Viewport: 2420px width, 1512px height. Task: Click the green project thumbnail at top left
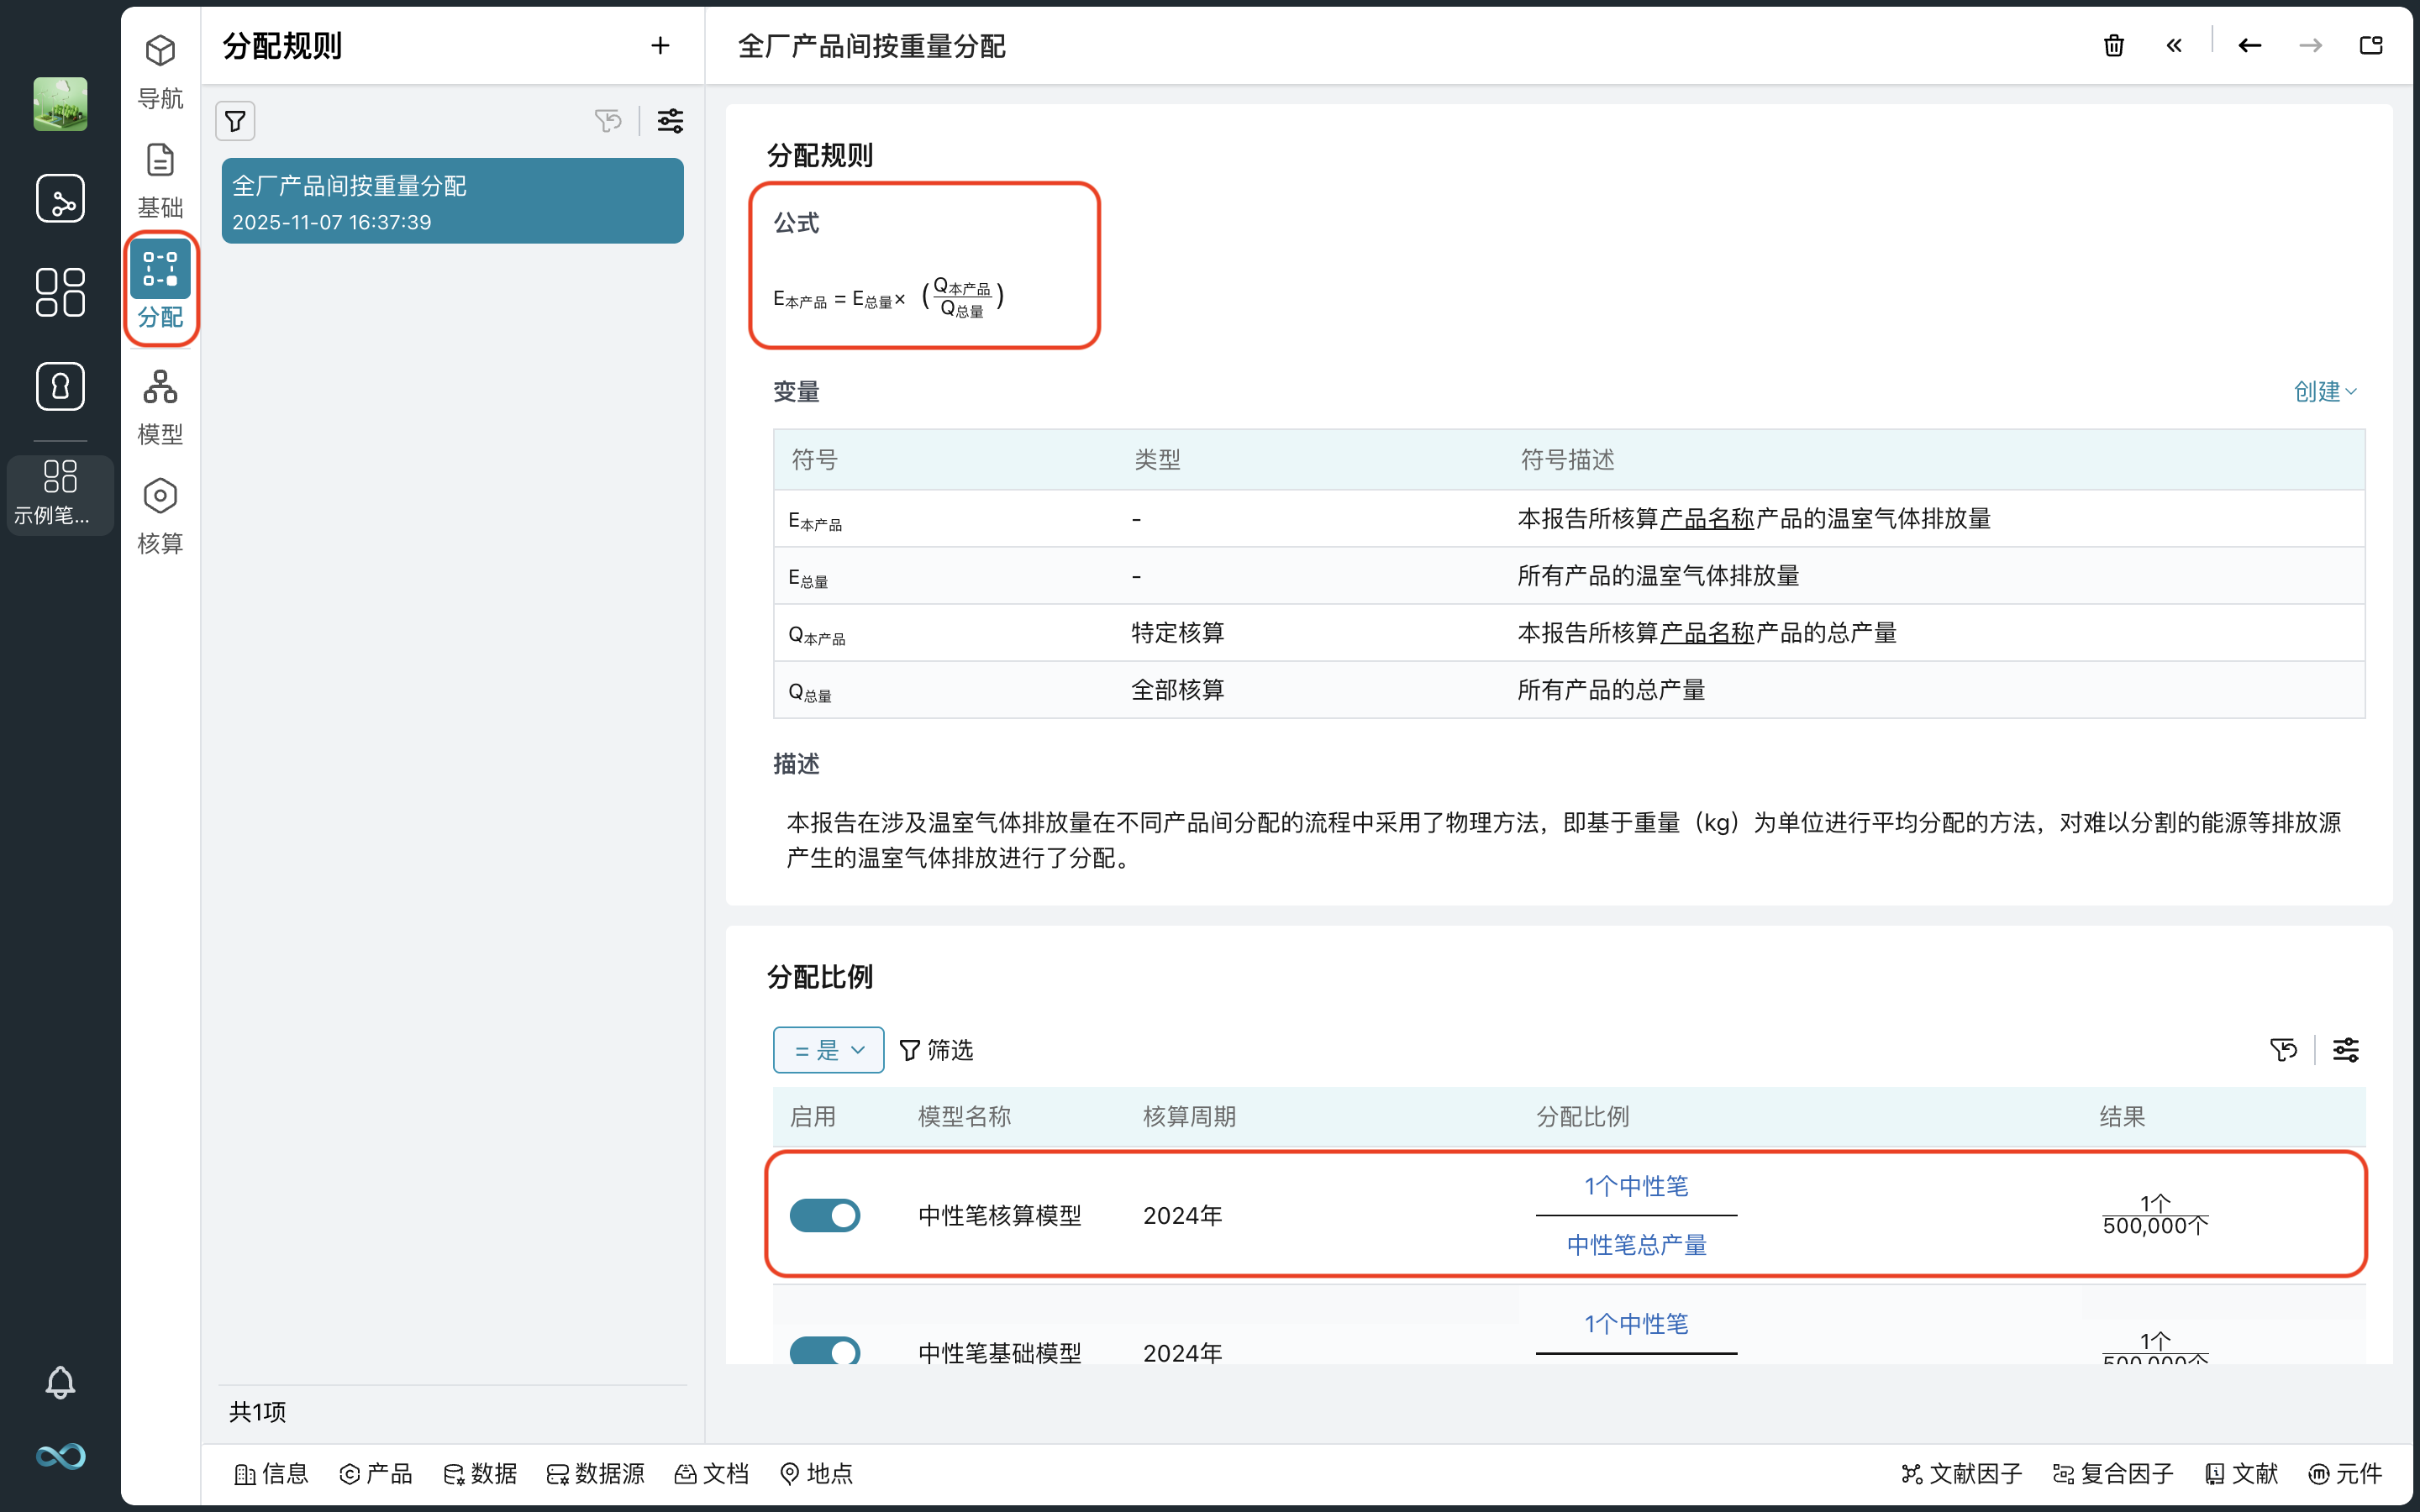coord(60,104)
